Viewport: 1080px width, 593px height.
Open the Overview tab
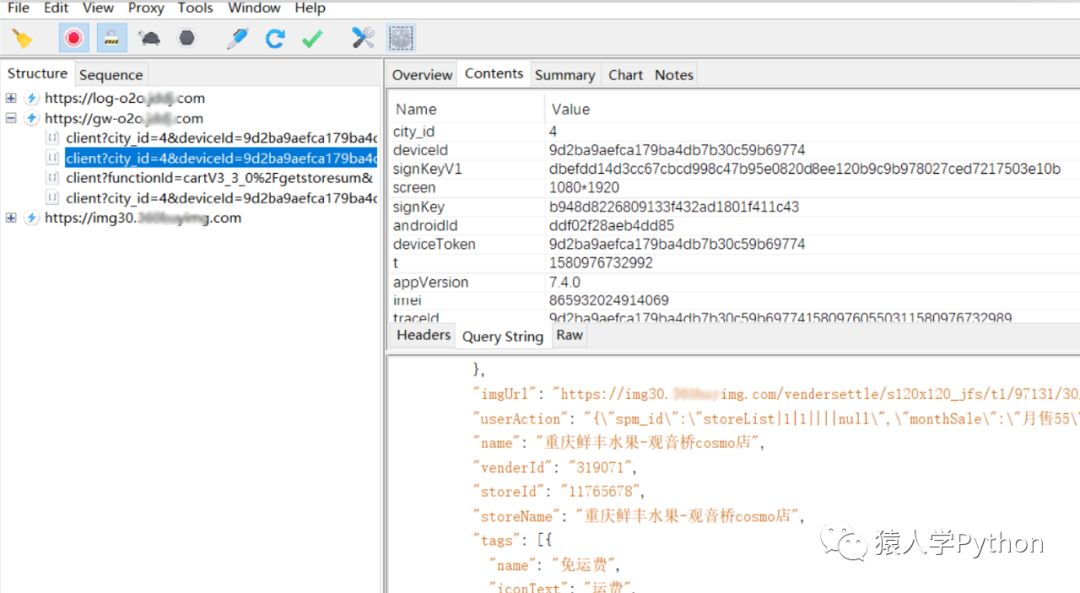(422, 74)
